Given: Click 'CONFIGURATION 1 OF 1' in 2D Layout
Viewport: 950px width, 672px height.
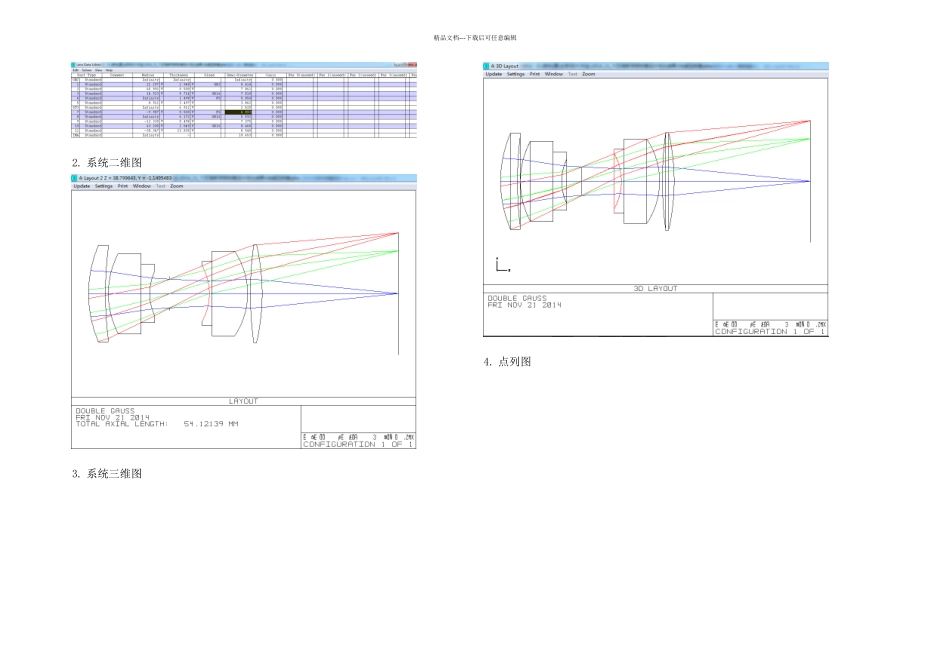Looking at the screenshot, I should coord(358,444).
